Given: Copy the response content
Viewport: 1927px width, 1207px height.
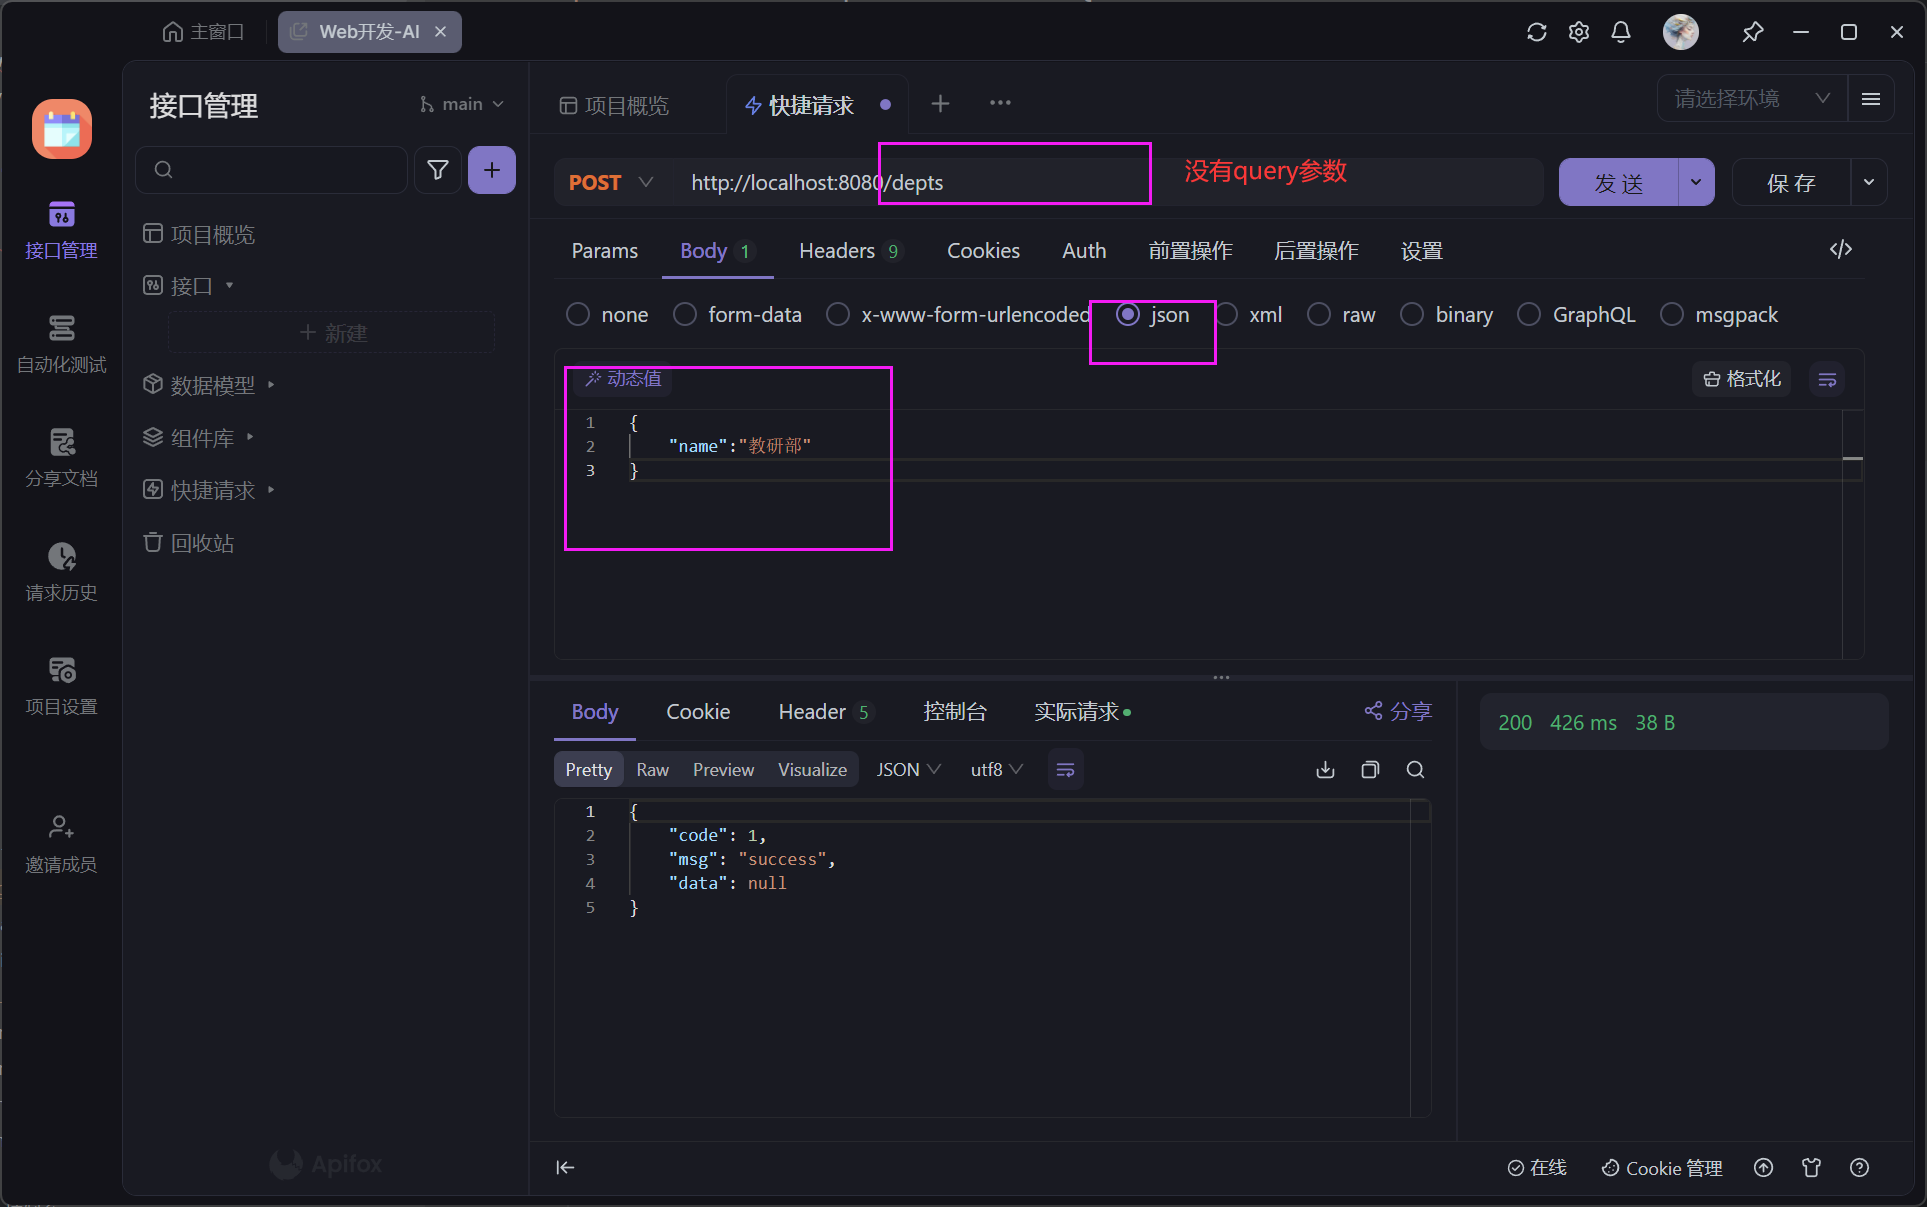Looking at the screenshot, I should click(x=1370, y=769).
